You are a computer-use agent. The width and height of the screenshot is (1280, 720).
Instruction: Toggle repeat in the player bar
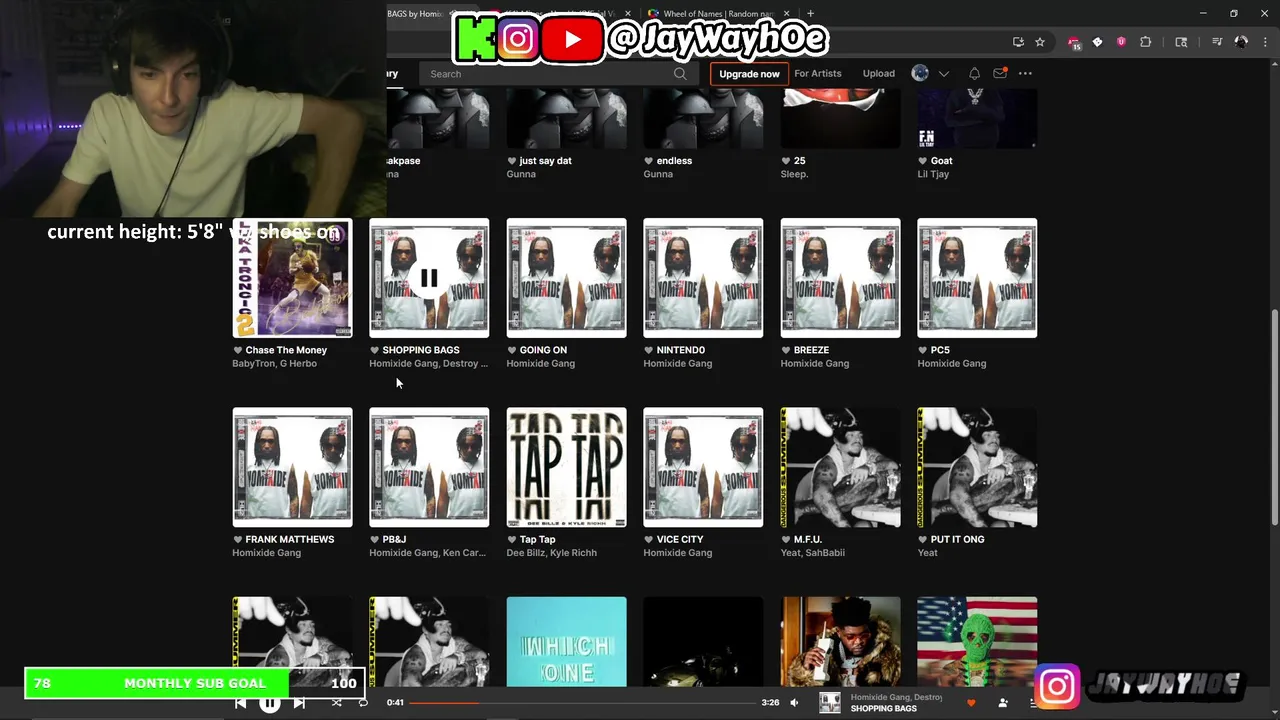(363, 703)
